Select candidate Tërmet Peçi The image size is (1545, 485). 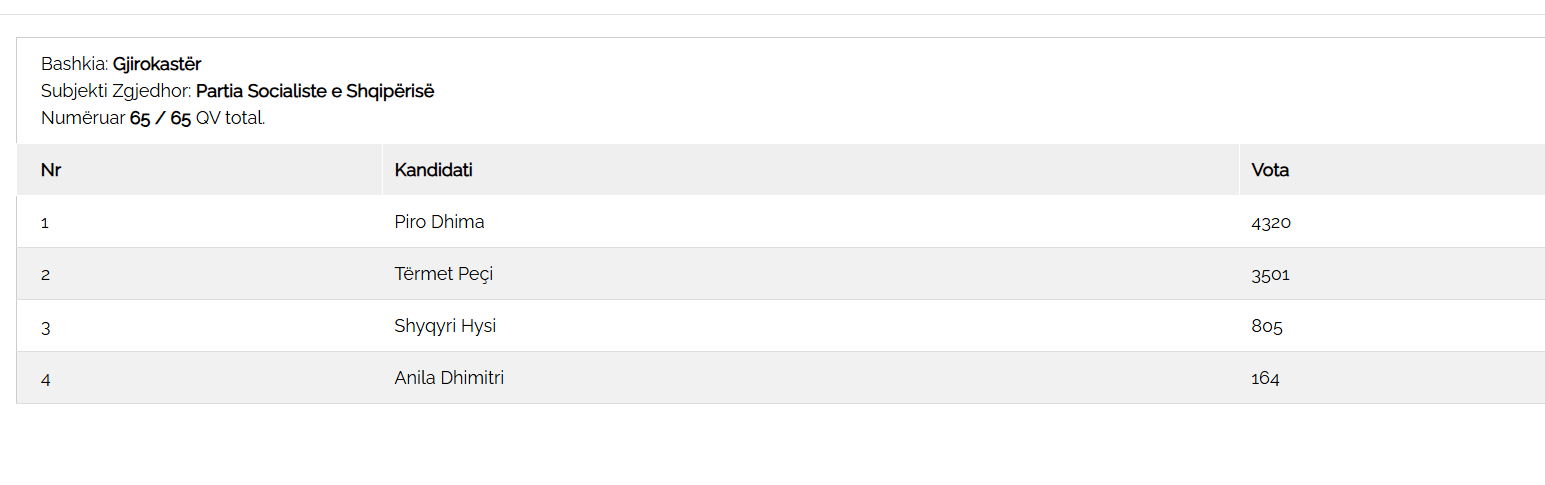click(x=444, y=274)
